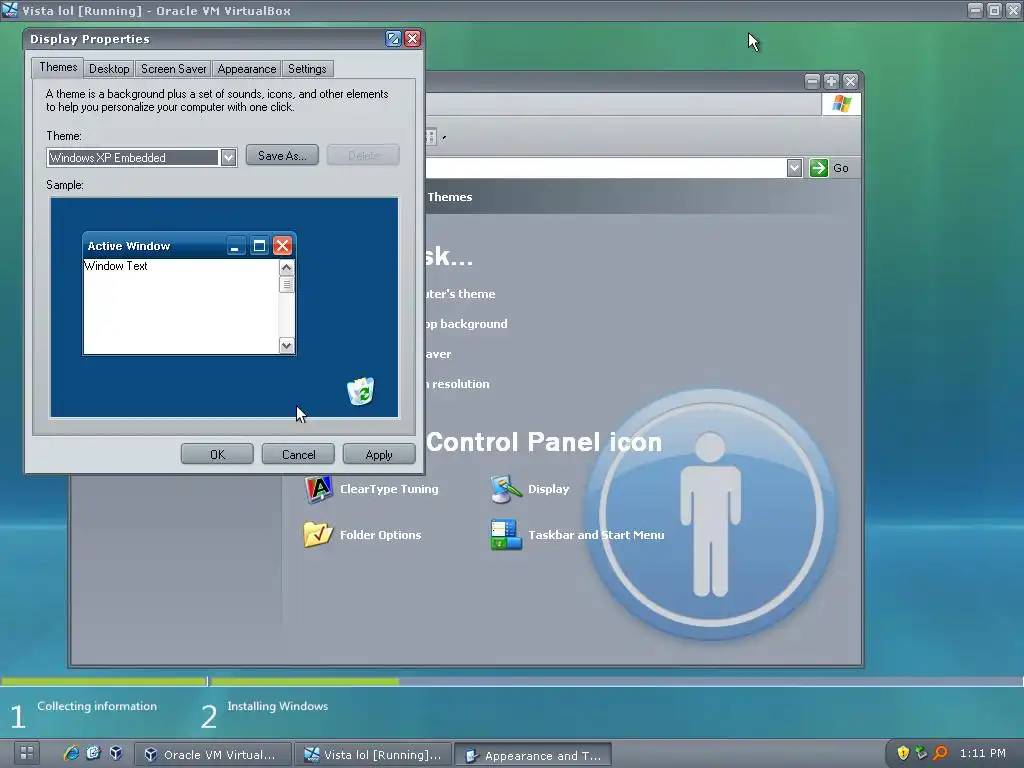Click the screen resolution task link

pos(458,384)
